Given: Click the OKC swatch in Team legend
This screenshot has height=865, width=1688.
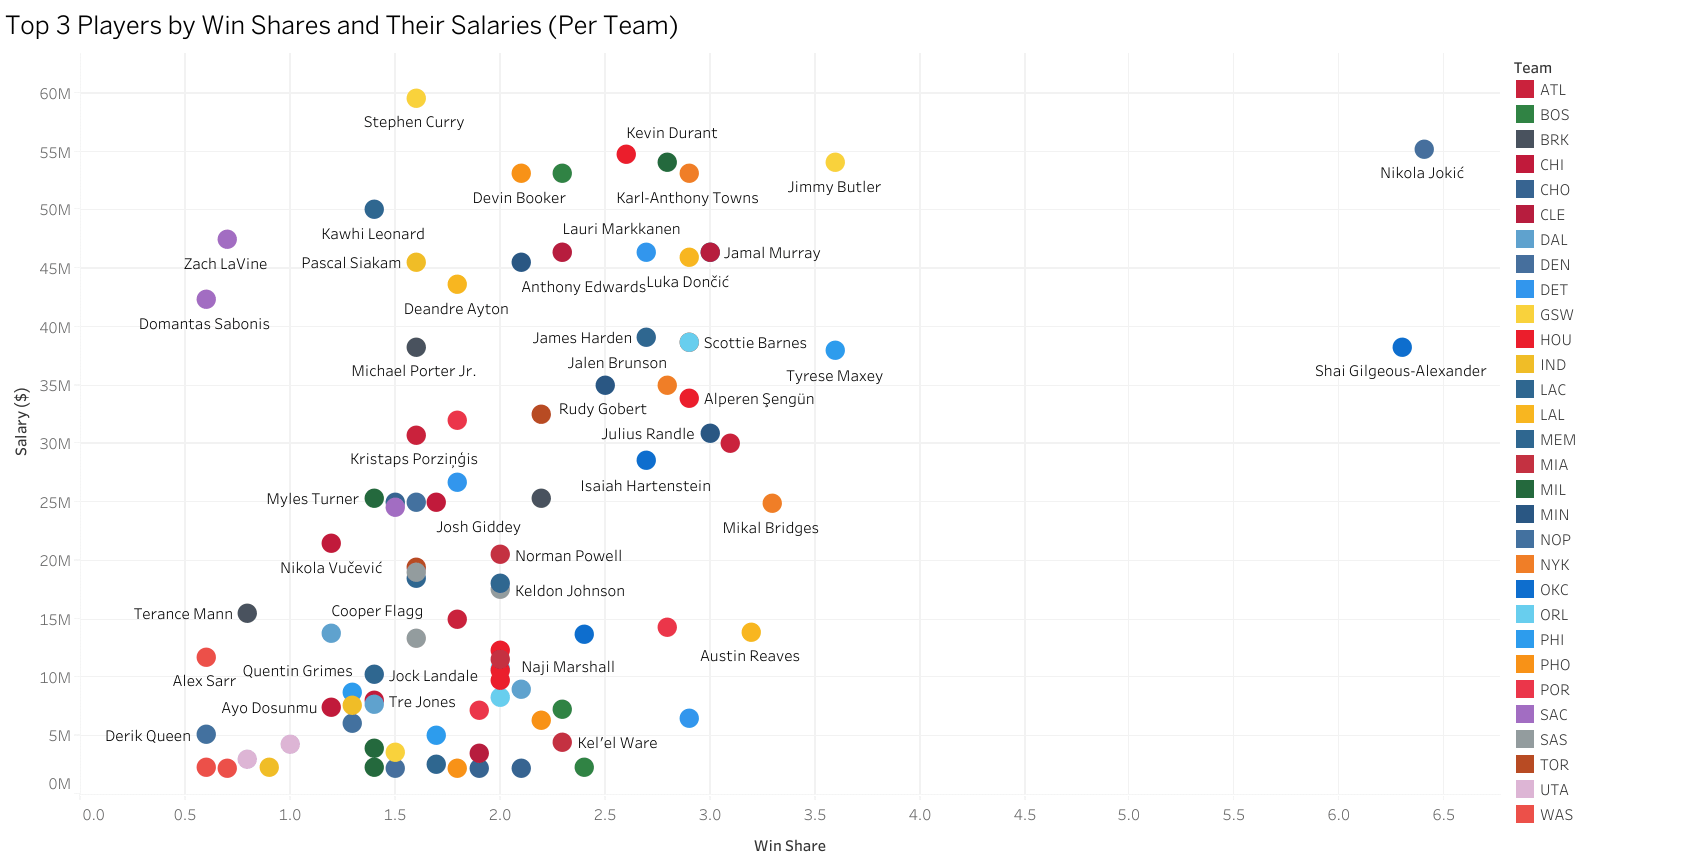Looking at the screenshot, I should click(1525, 590).
